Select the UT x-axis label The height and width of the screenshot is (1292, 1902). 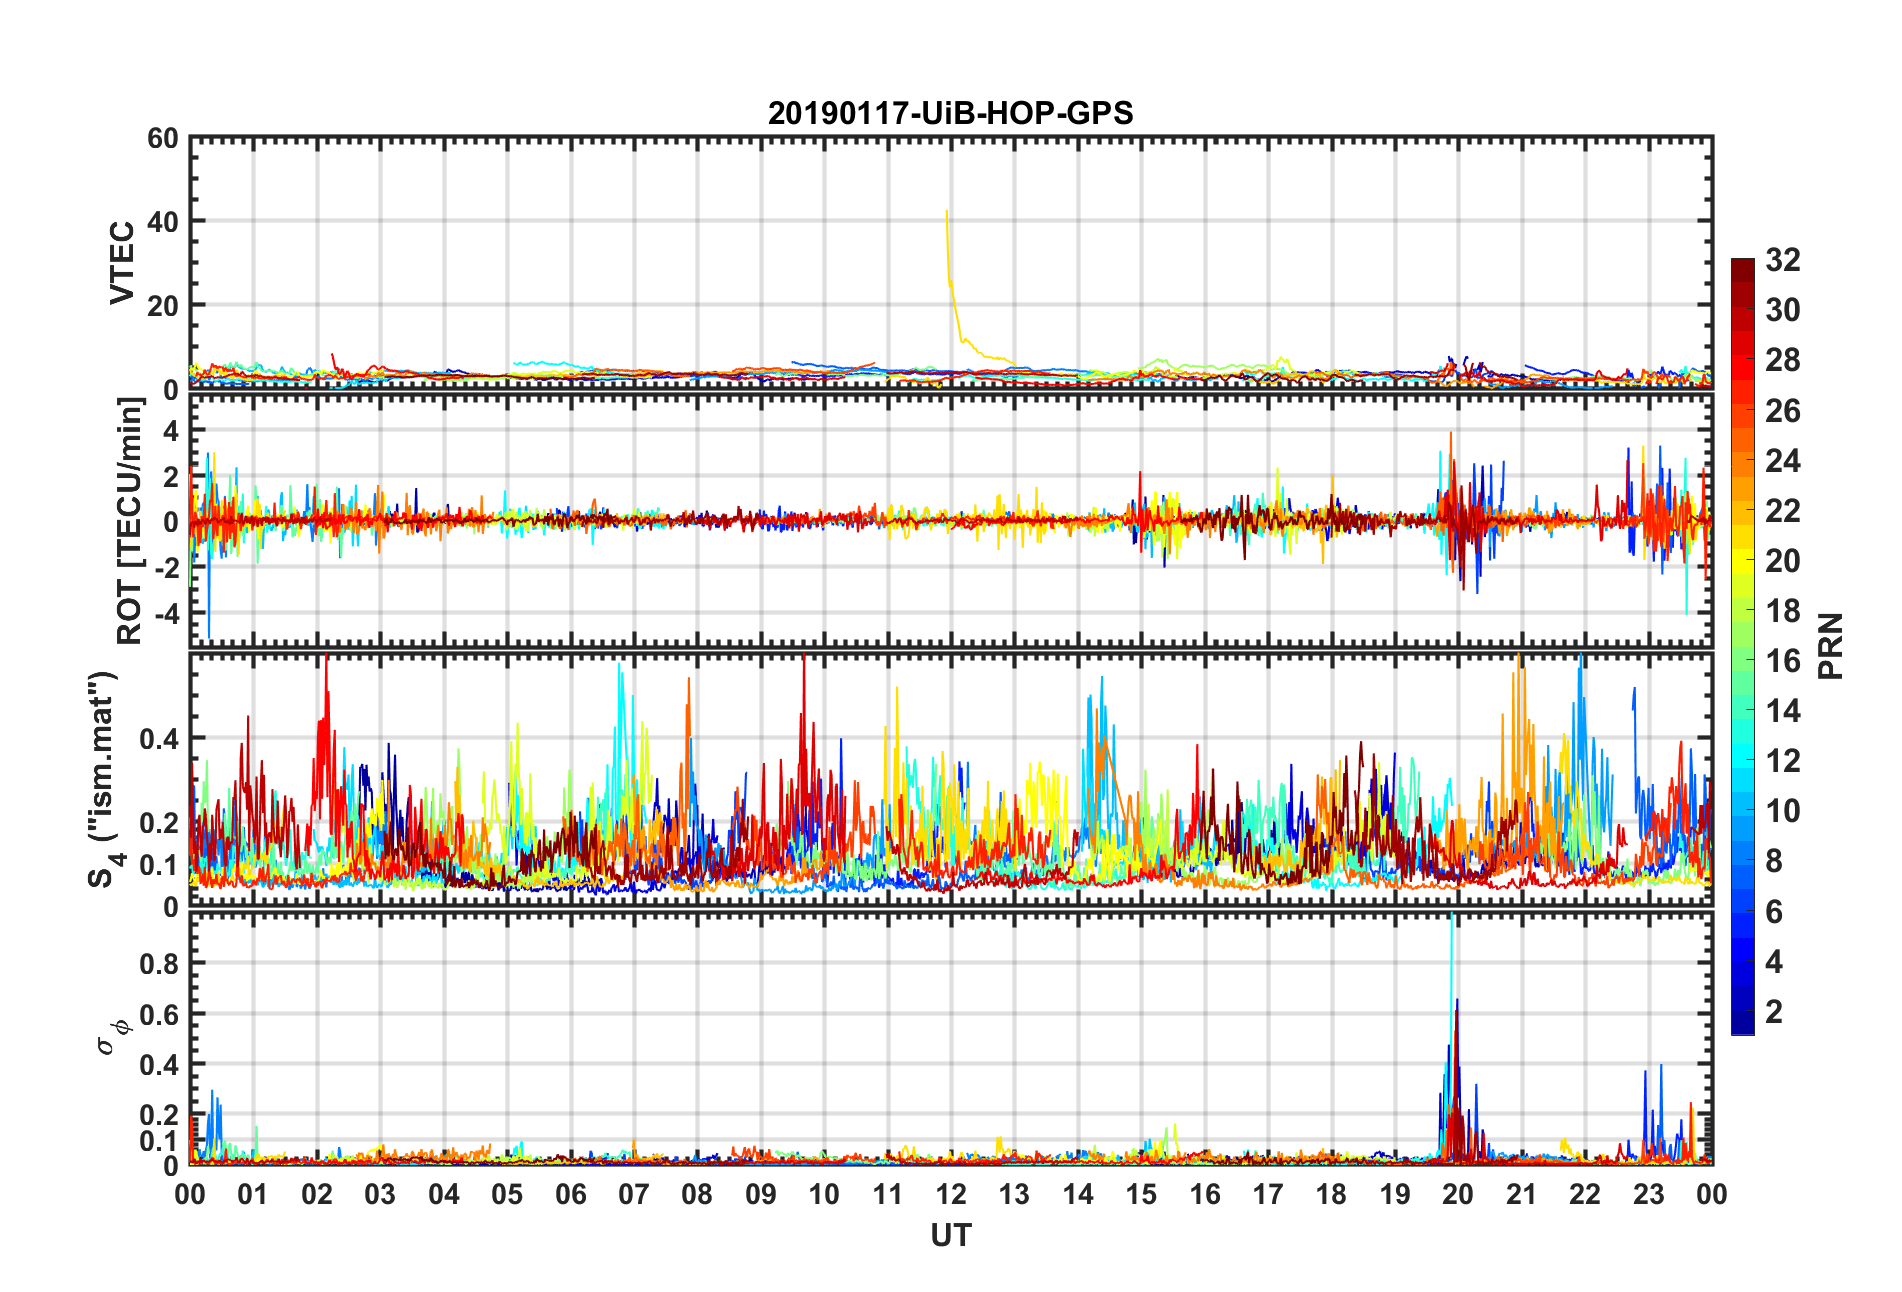click(950, 1236)
